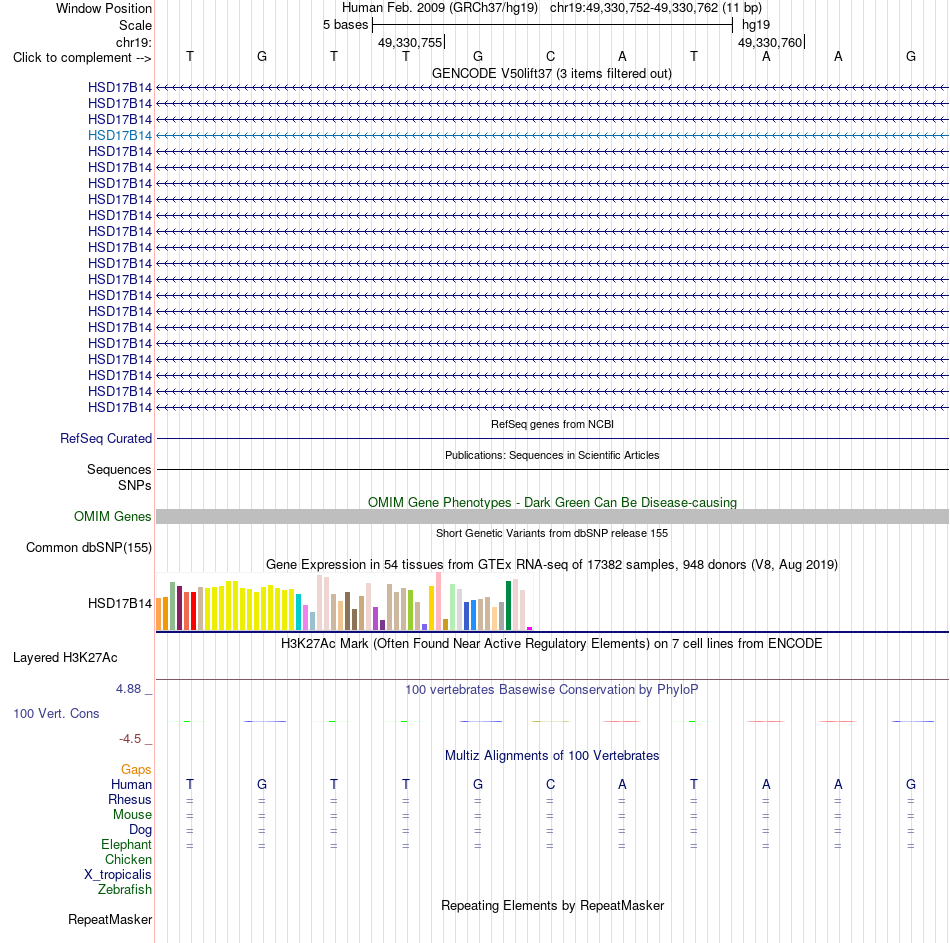
Task: Click the 'Scale' track label
Action: pyautogui.click(x=135, y=25)
